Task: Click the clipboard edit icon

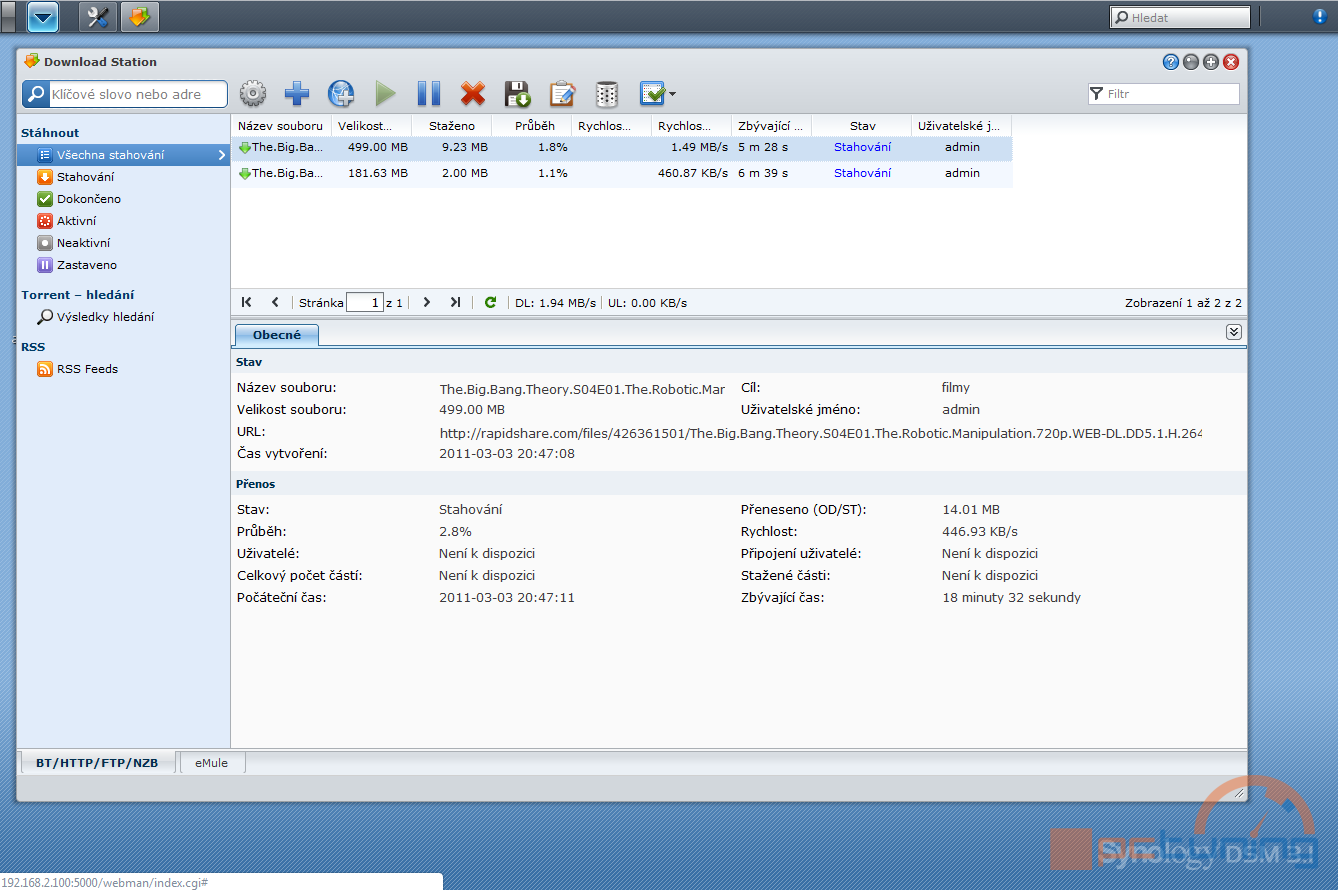Action: tap(562, 94)
